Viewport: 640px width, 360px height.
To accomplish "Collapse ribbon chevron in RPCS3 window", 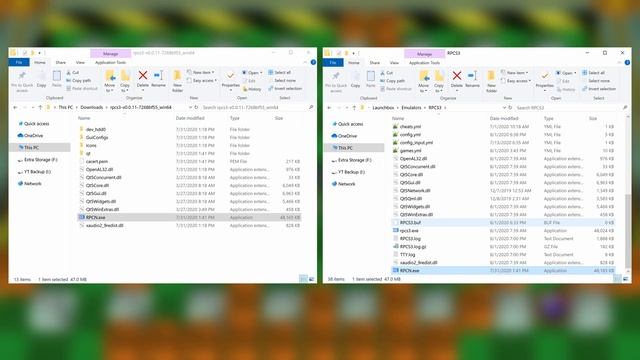I will click(620, 62).
